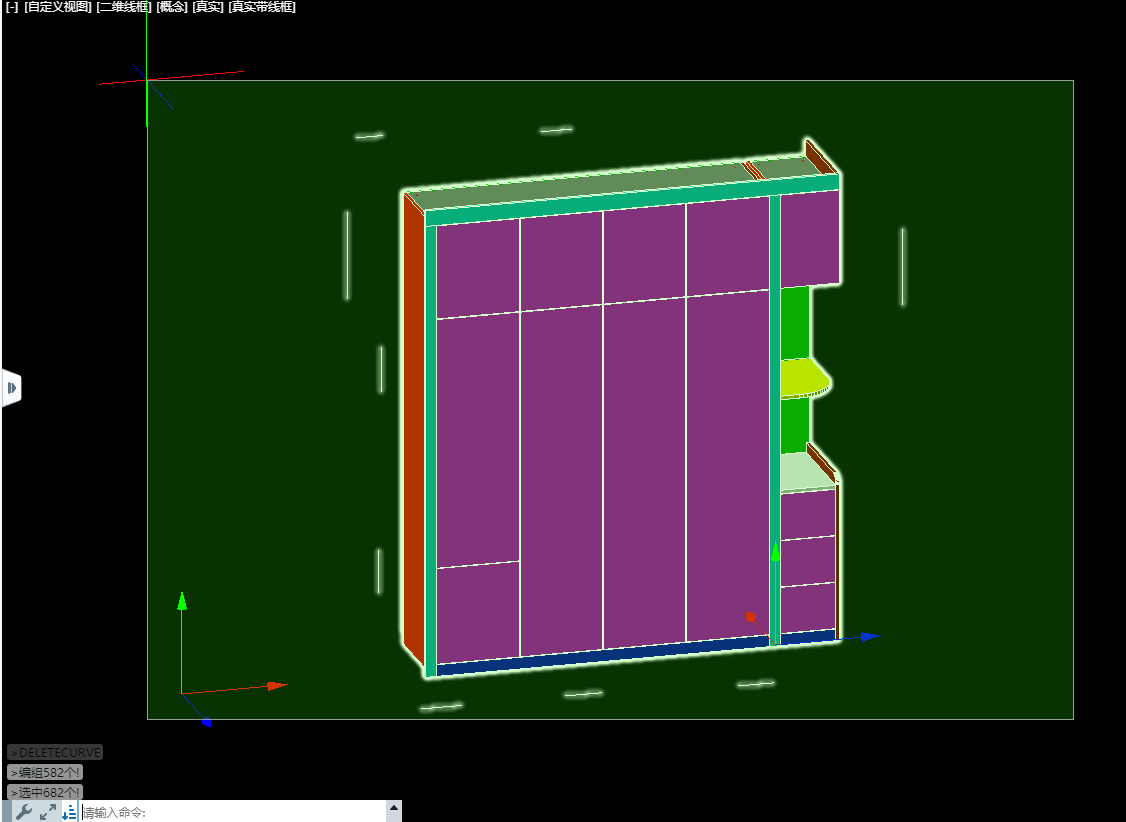
Task: Click the blue axis arrow of move gizmo
Action: 868,636
